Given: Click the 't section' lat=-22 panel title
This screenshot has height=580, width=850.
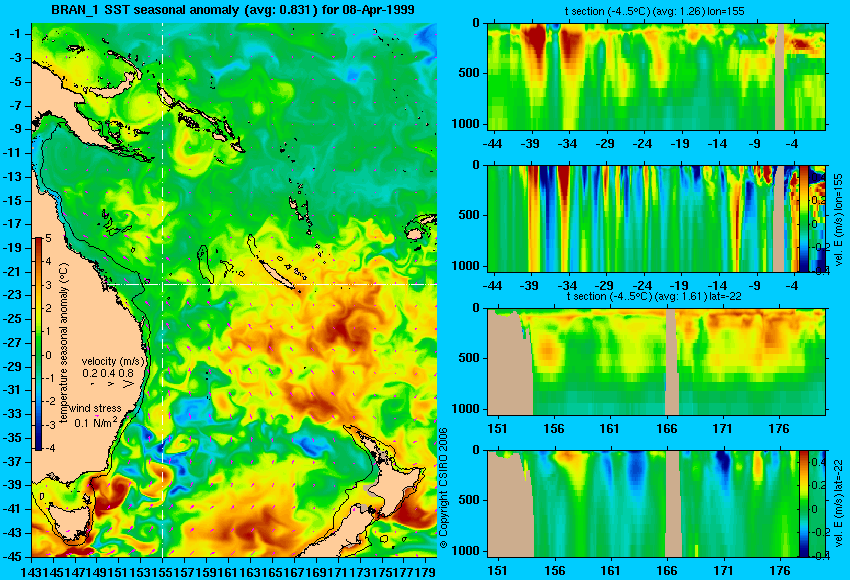Looking at the screenshot, I should [654, 296].
